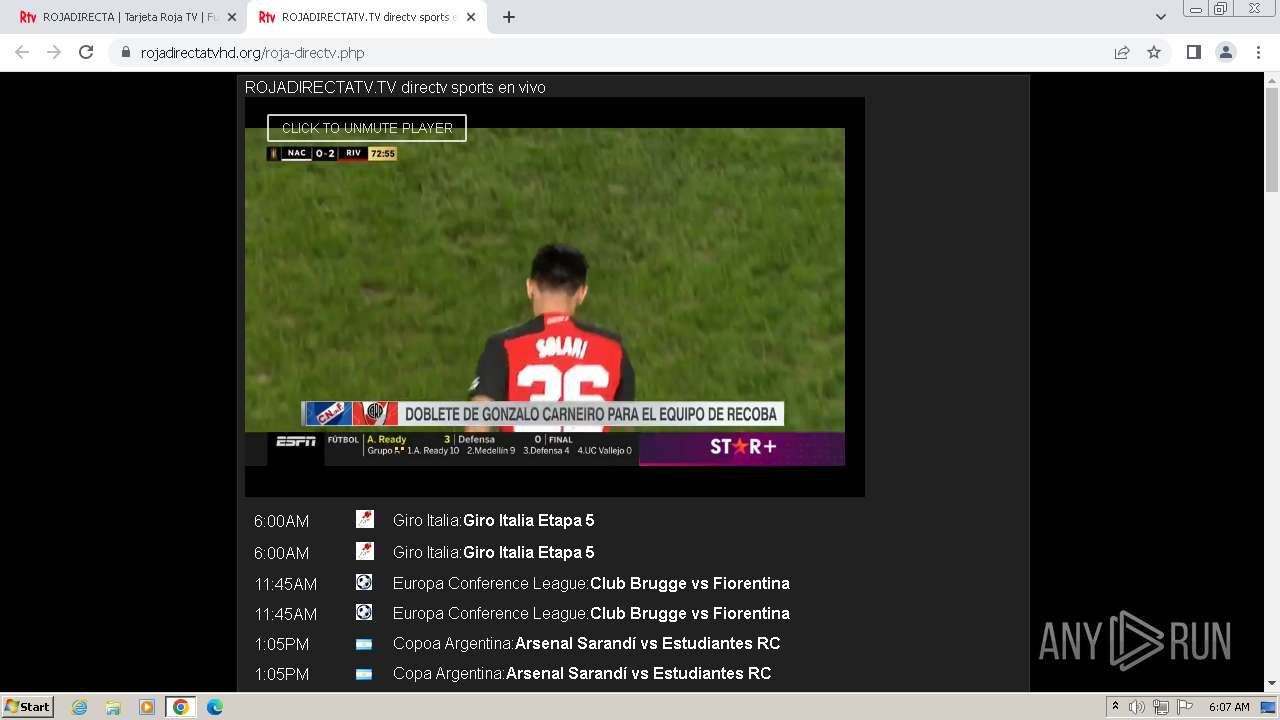Click the scrollbar down arrow
The width and height of the screenshot is (1280, 720).
click(1272, 683)
